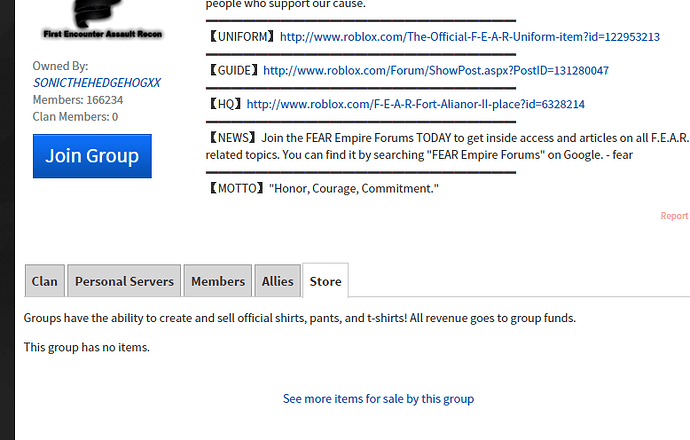
Task: Switch to the Personal Servers tab
Action: [x=124, y=281]
